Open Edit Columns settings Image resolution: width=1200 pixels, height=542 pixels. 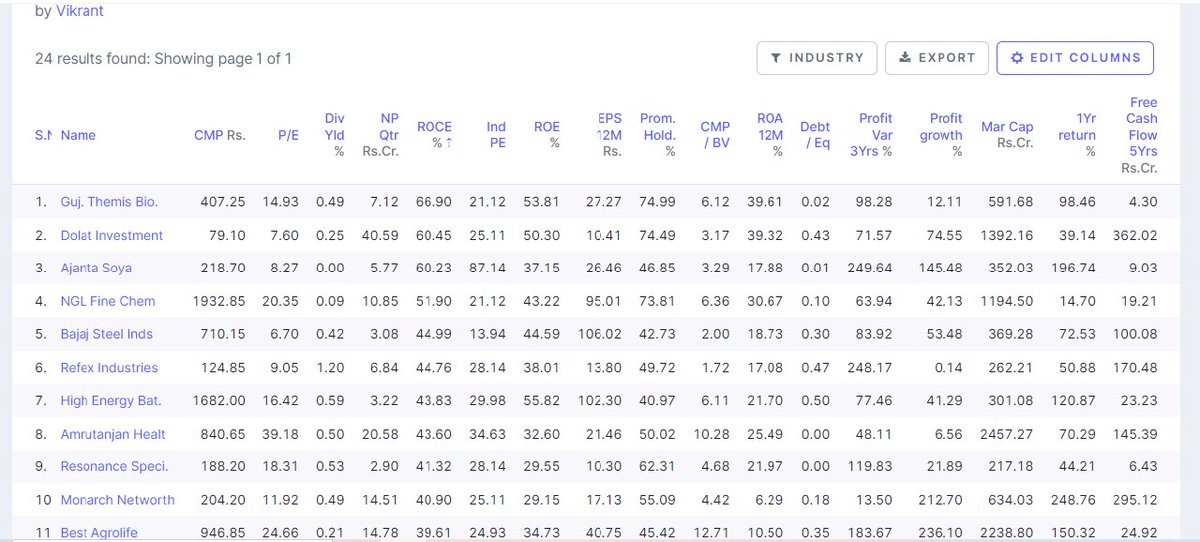[1075, 58]
